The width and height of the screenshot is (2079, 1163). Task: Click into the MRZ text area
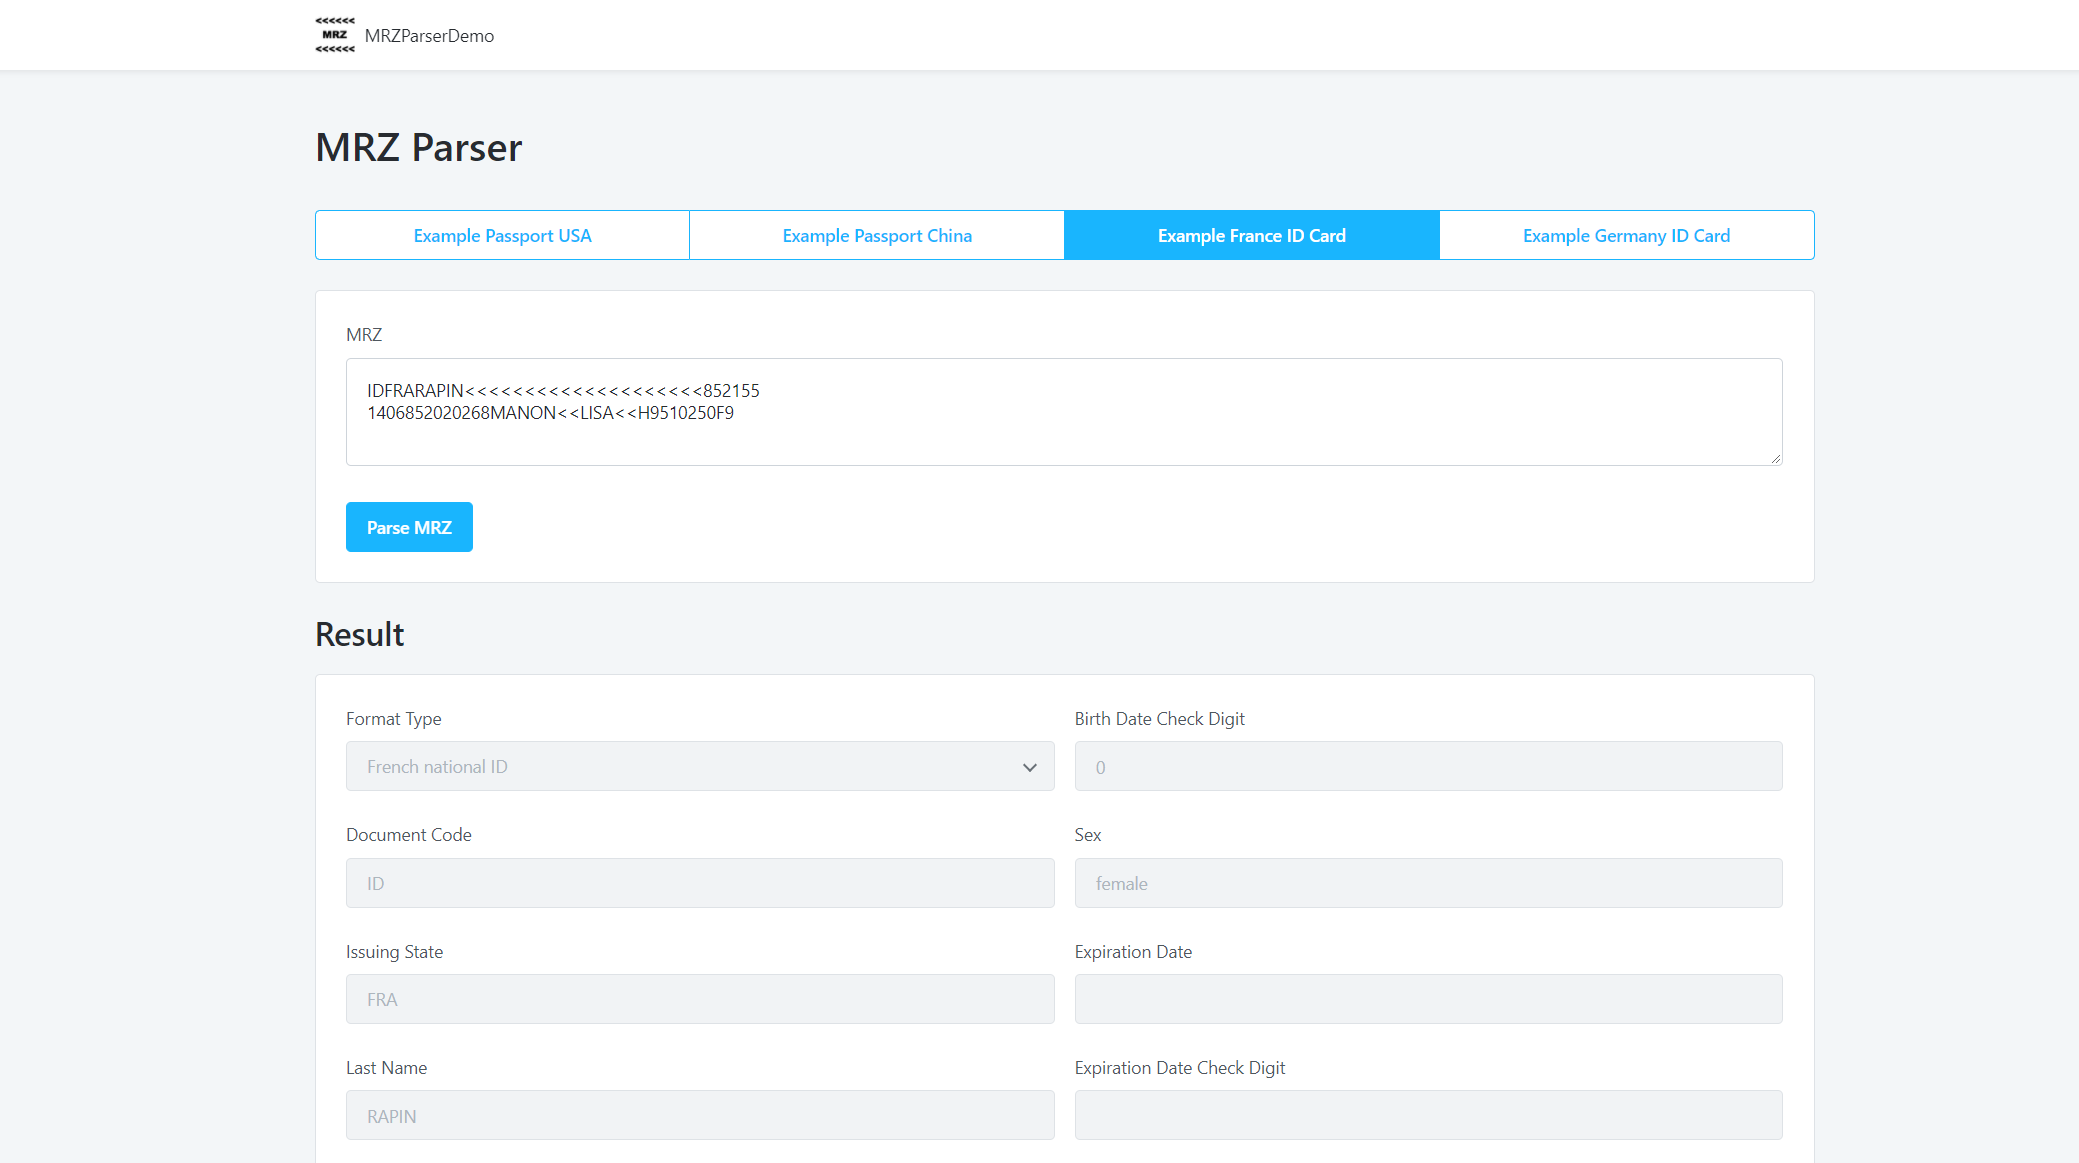pyautogui.click(x=1064, y=412)
